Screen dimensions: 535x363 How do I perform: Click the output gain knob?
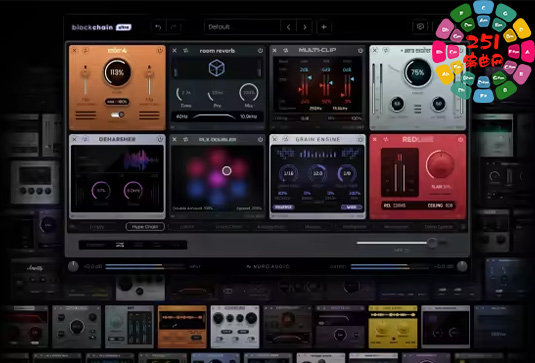pos(462,266)
